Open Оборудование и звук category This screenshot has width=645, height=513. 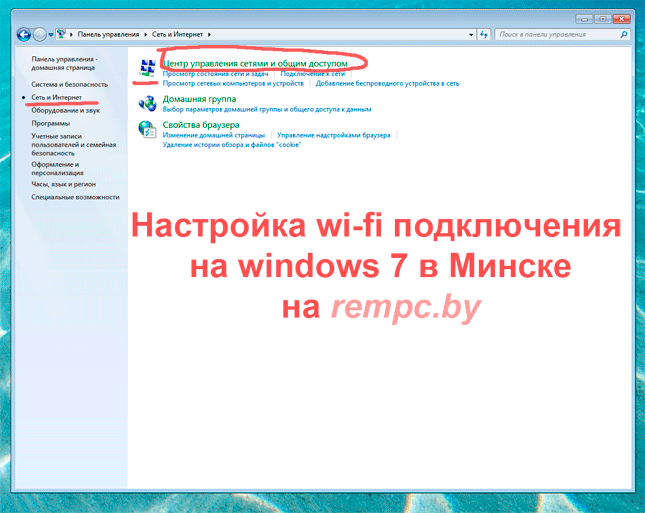66,111
